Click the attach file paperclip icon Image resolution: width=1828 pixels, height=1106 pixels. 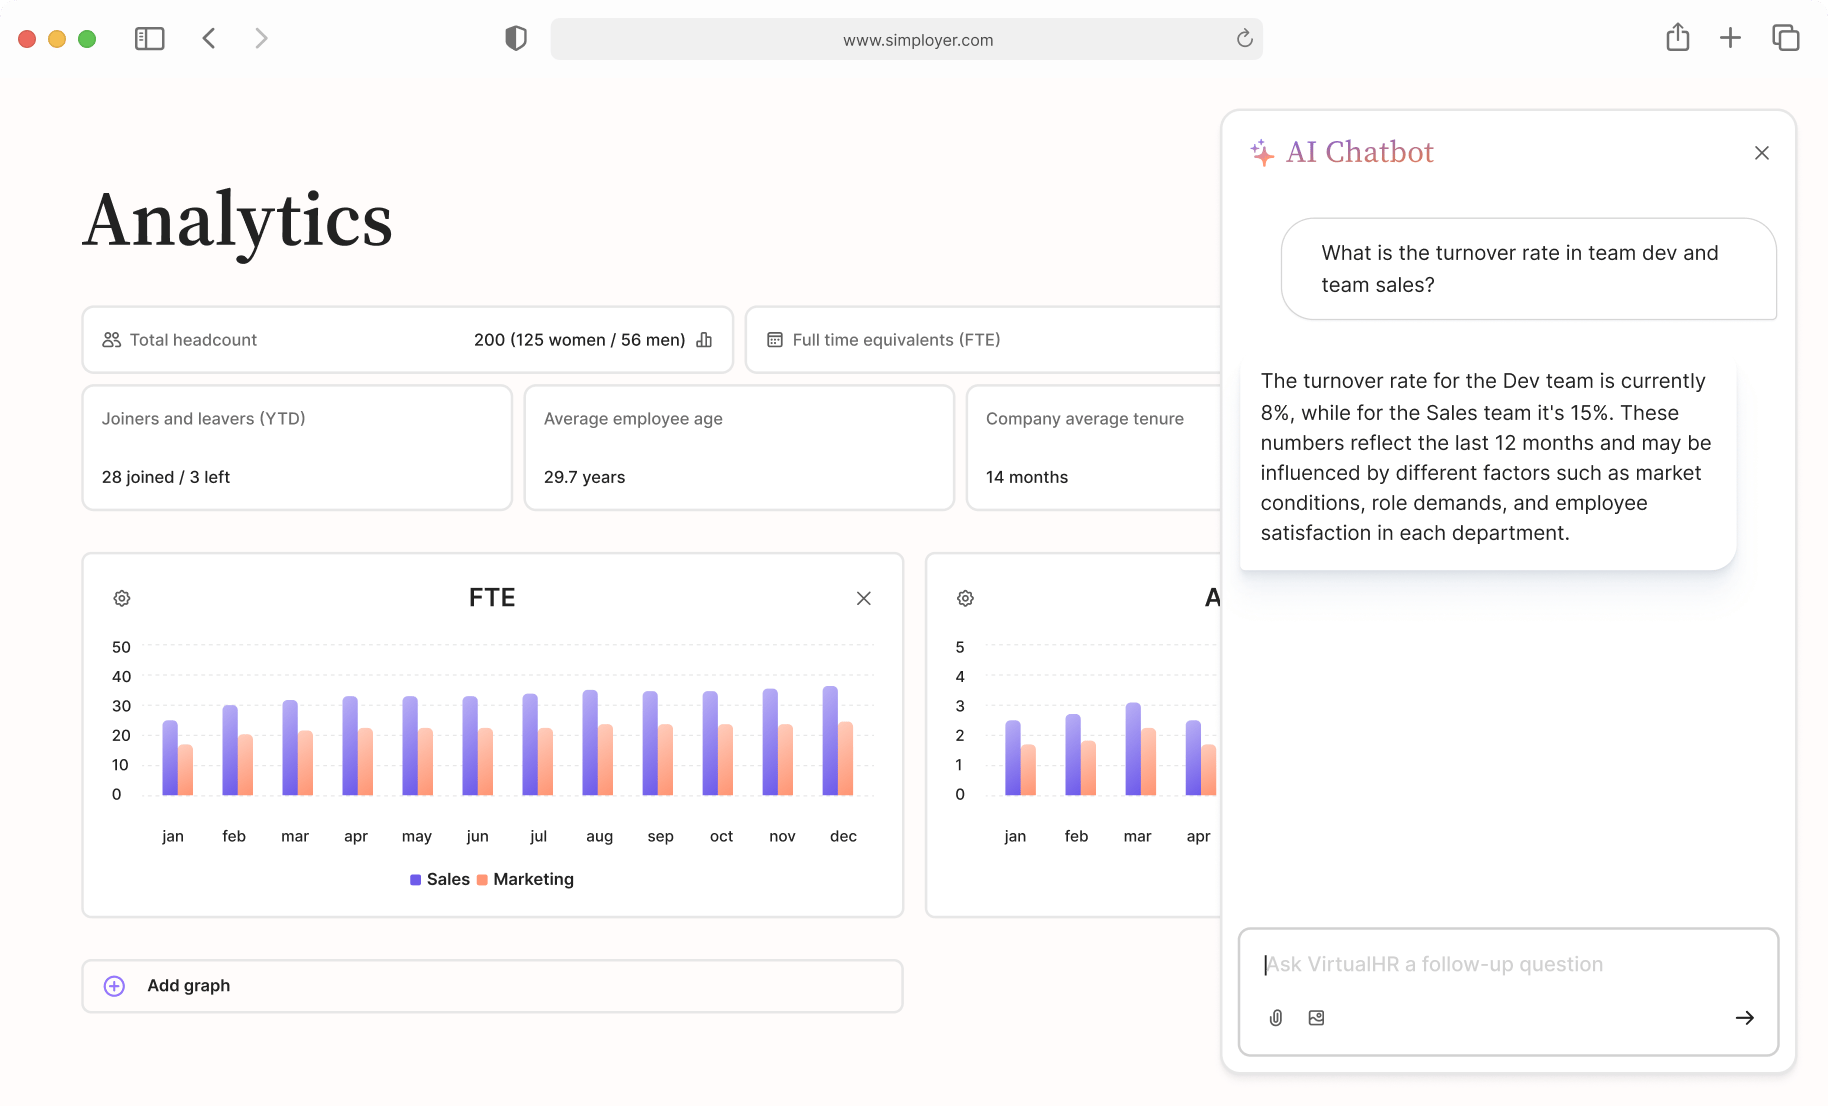[x=1276, y=1018]
